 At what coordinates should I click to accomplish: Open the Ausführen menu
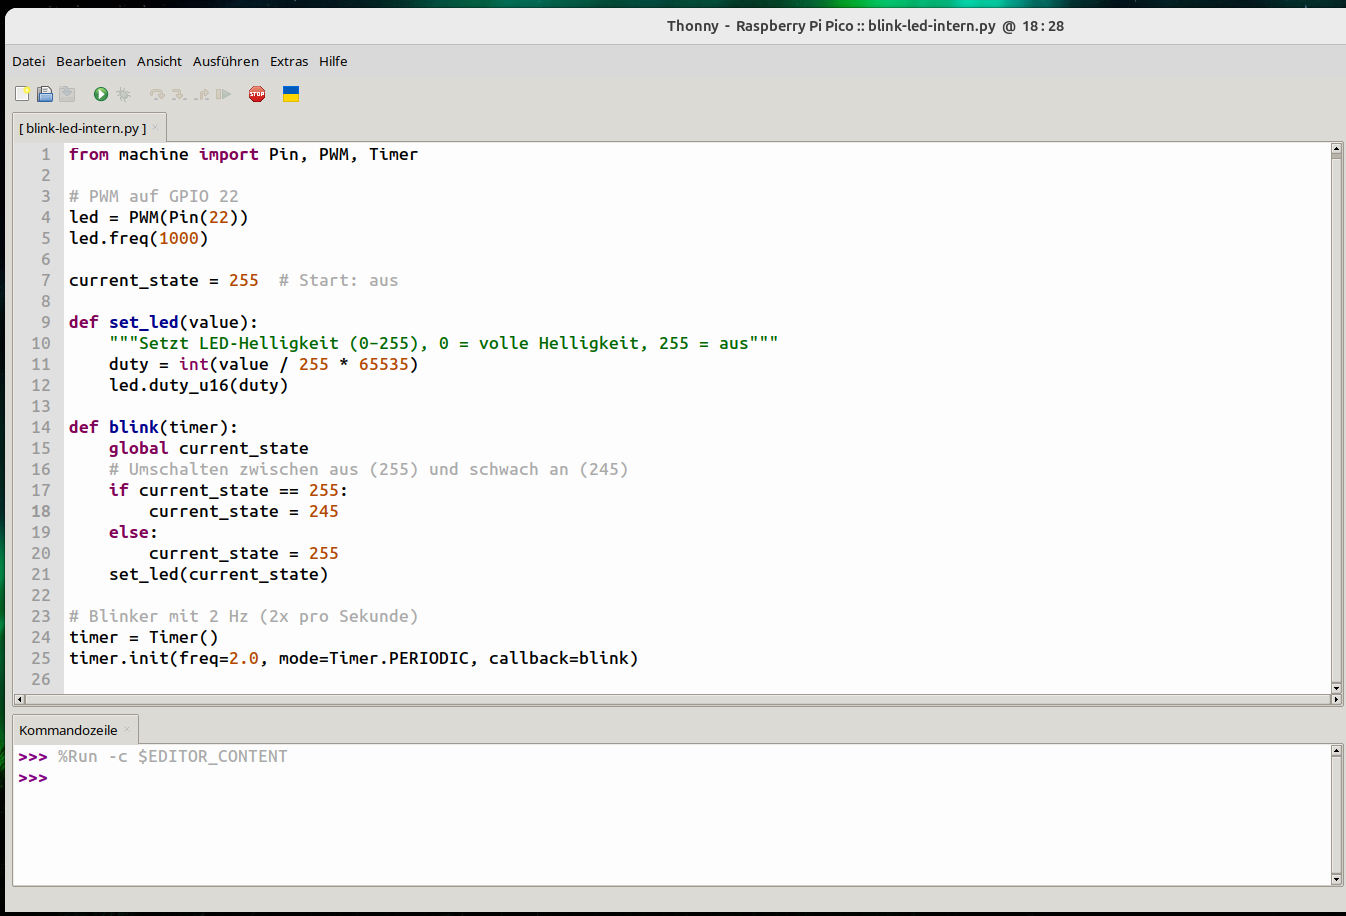click(x=225, y=61)
